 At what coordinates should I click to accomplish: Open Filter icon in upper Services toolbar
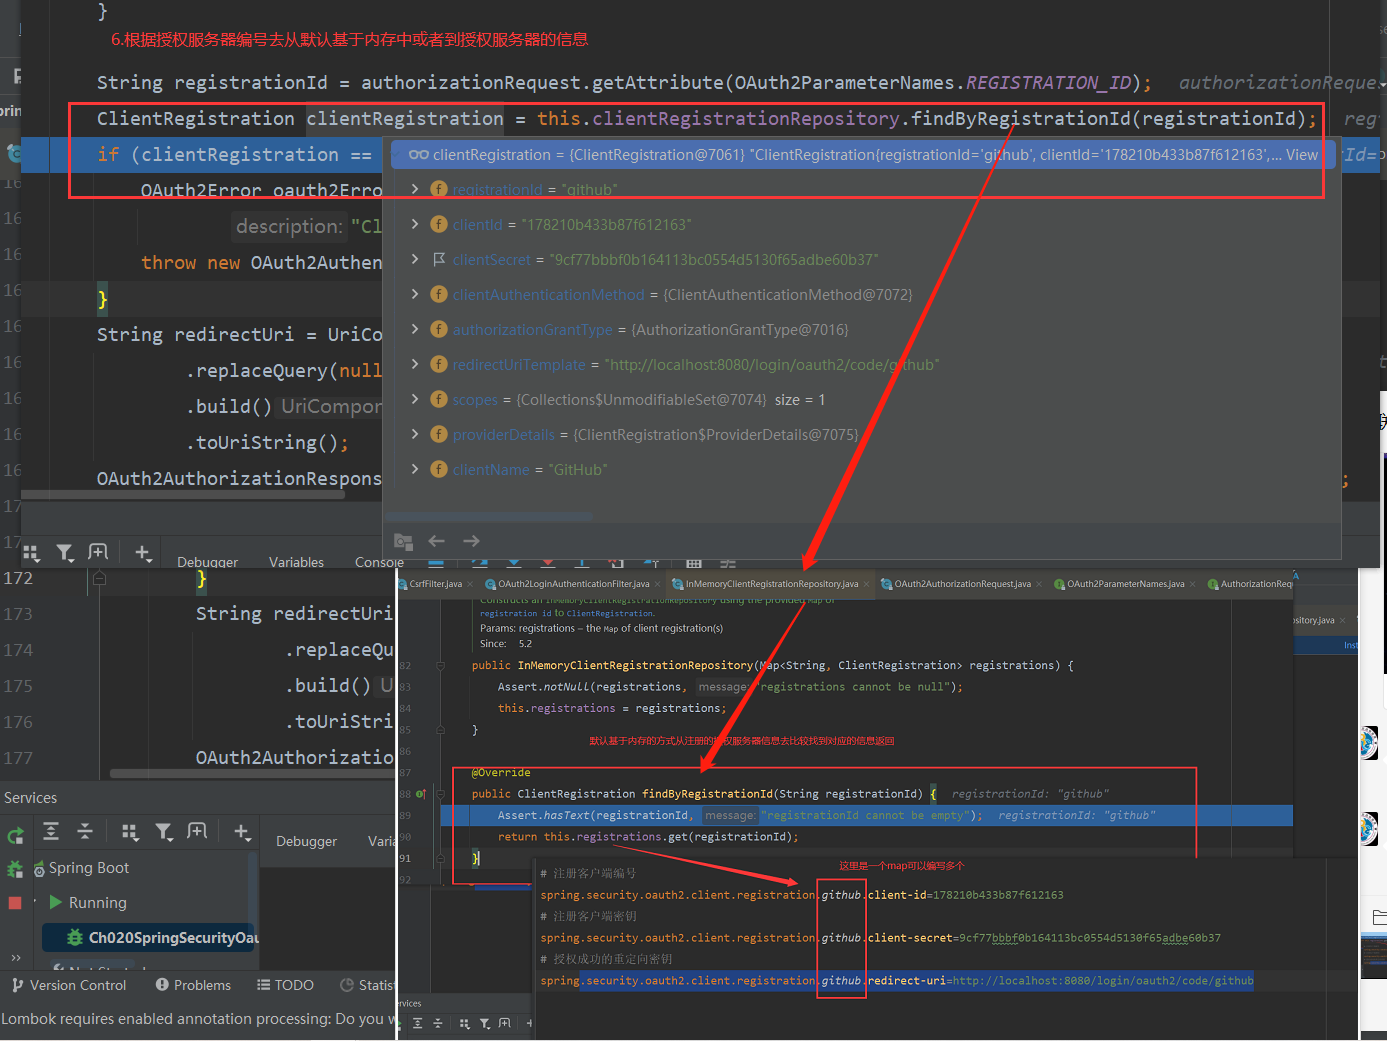[x=65, y=552]
